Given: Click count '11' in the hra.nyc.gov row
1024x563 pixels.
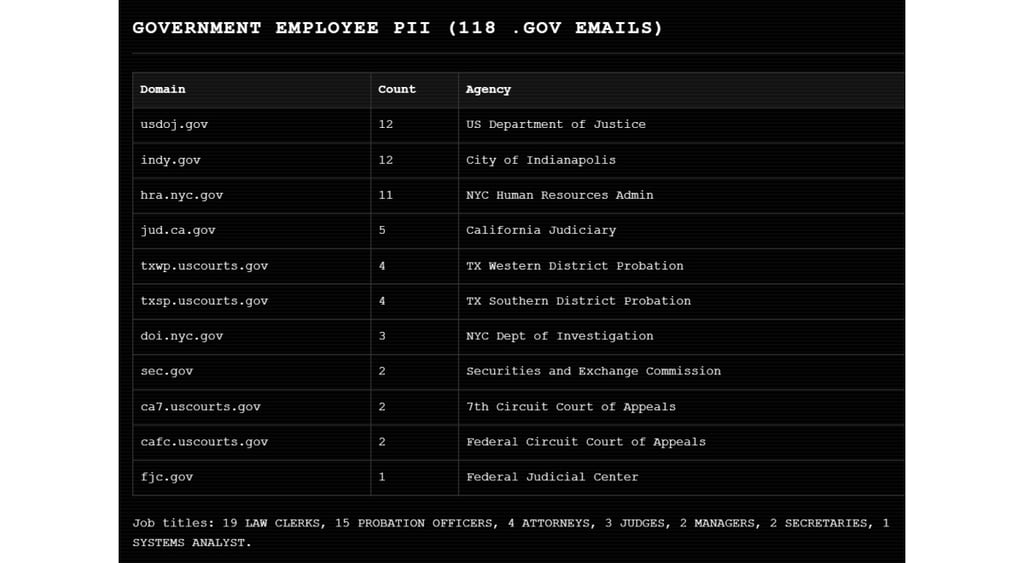Looking at the screenshot, I should click(414, 195).
